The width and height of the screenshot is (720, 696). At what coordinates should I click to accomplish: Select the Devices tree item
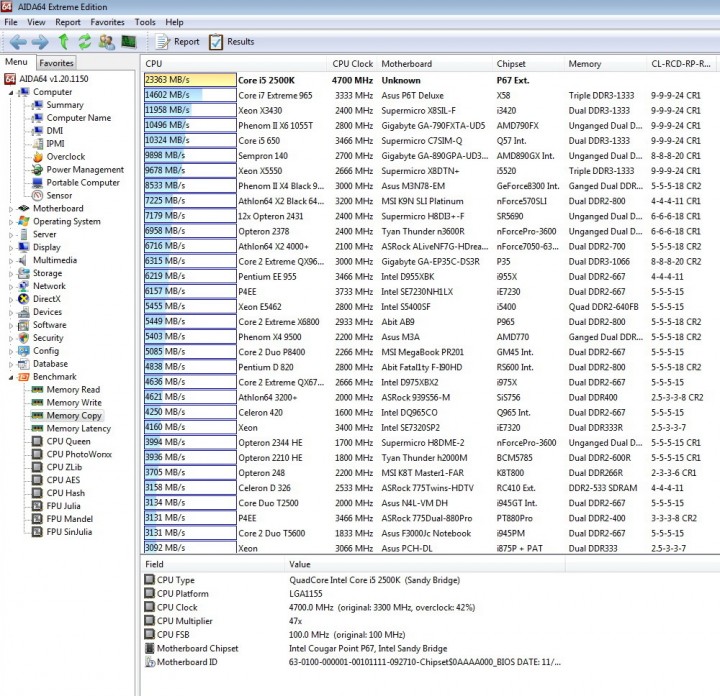[x=47, y=312]
